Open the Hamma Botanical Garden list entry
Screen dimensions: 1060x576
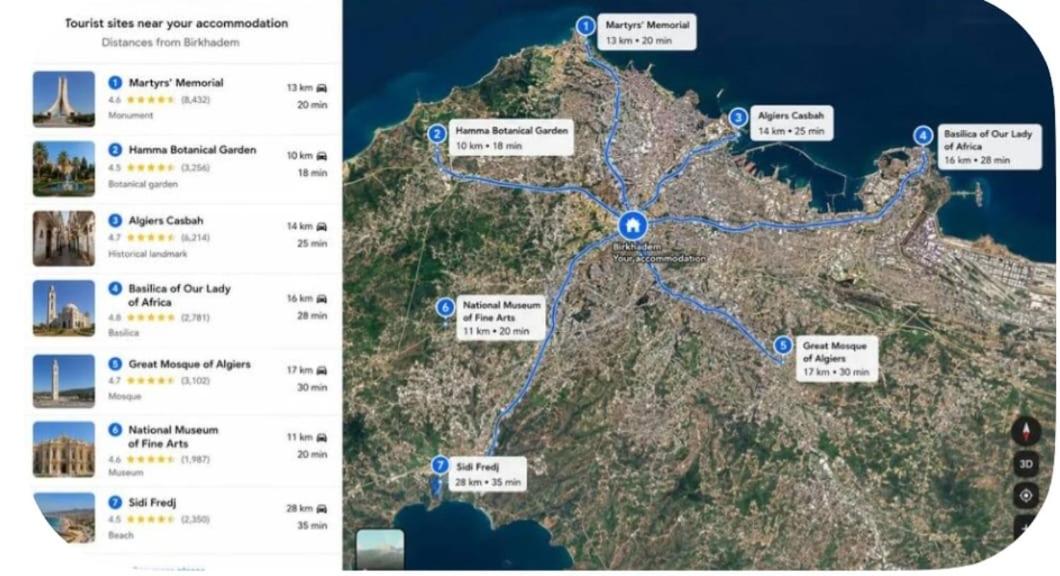(x=181, y=168)
